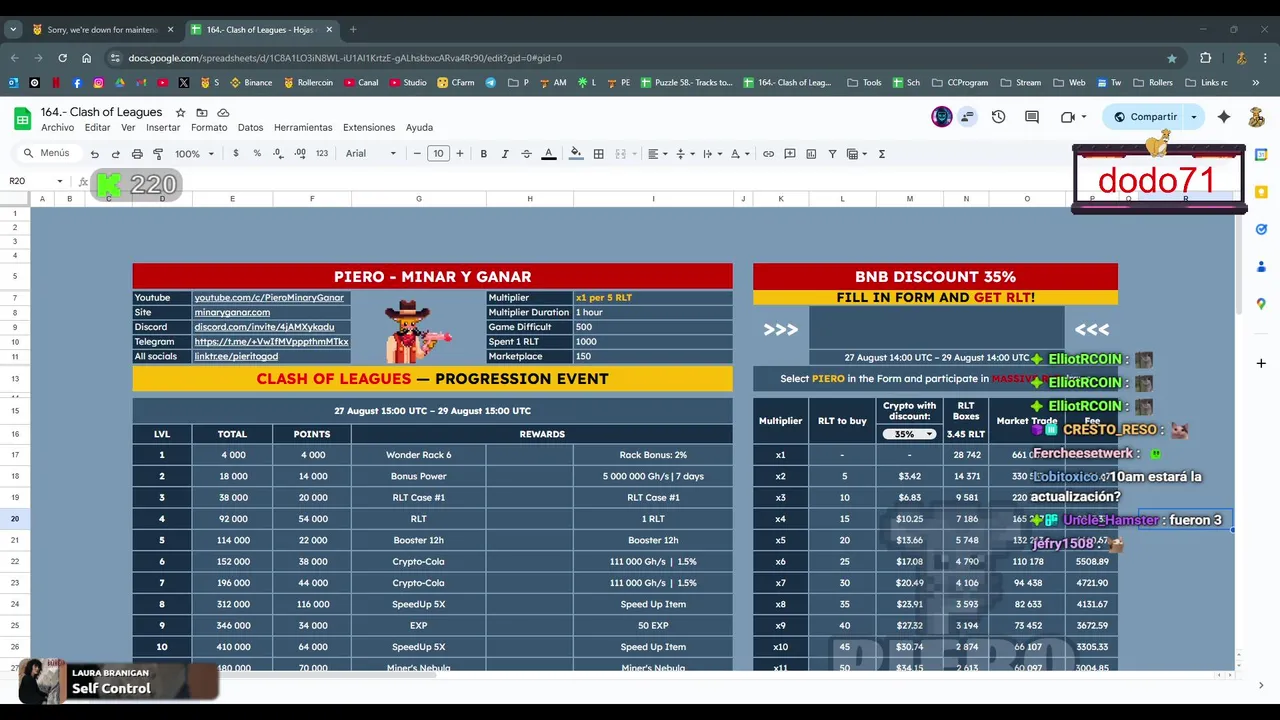The width and height of the screenshot is (1280, 720).
Task: Format as percent with the % icon
Action: point(257,154)
